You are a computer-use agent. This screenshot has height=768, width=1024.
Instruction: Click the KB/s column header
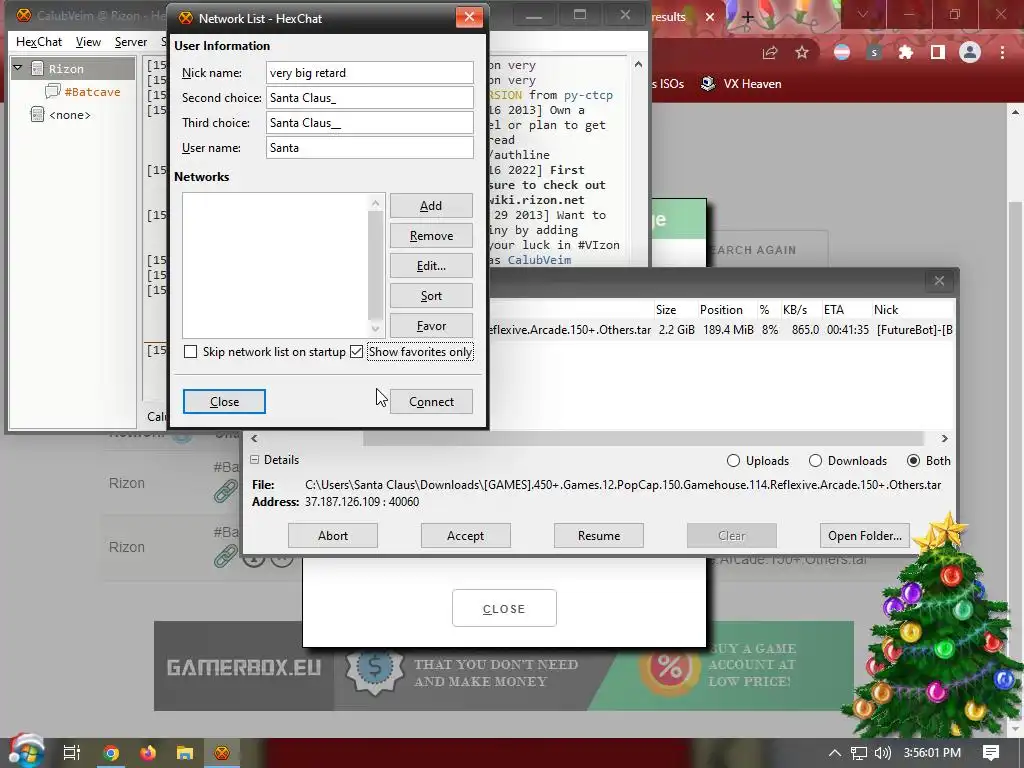tap(795, 310)
